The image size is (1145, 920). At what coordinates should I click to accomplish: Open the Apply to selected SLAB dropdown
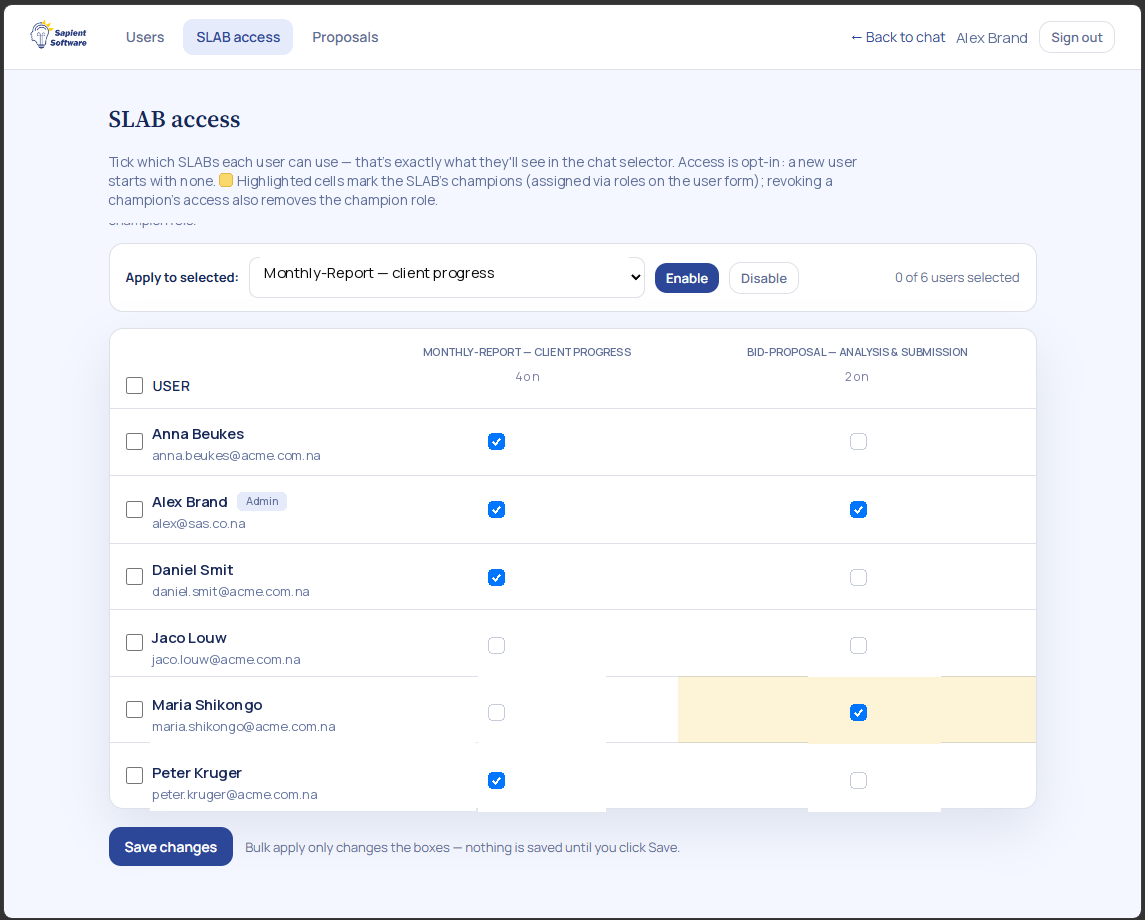(x=447, y=277)
